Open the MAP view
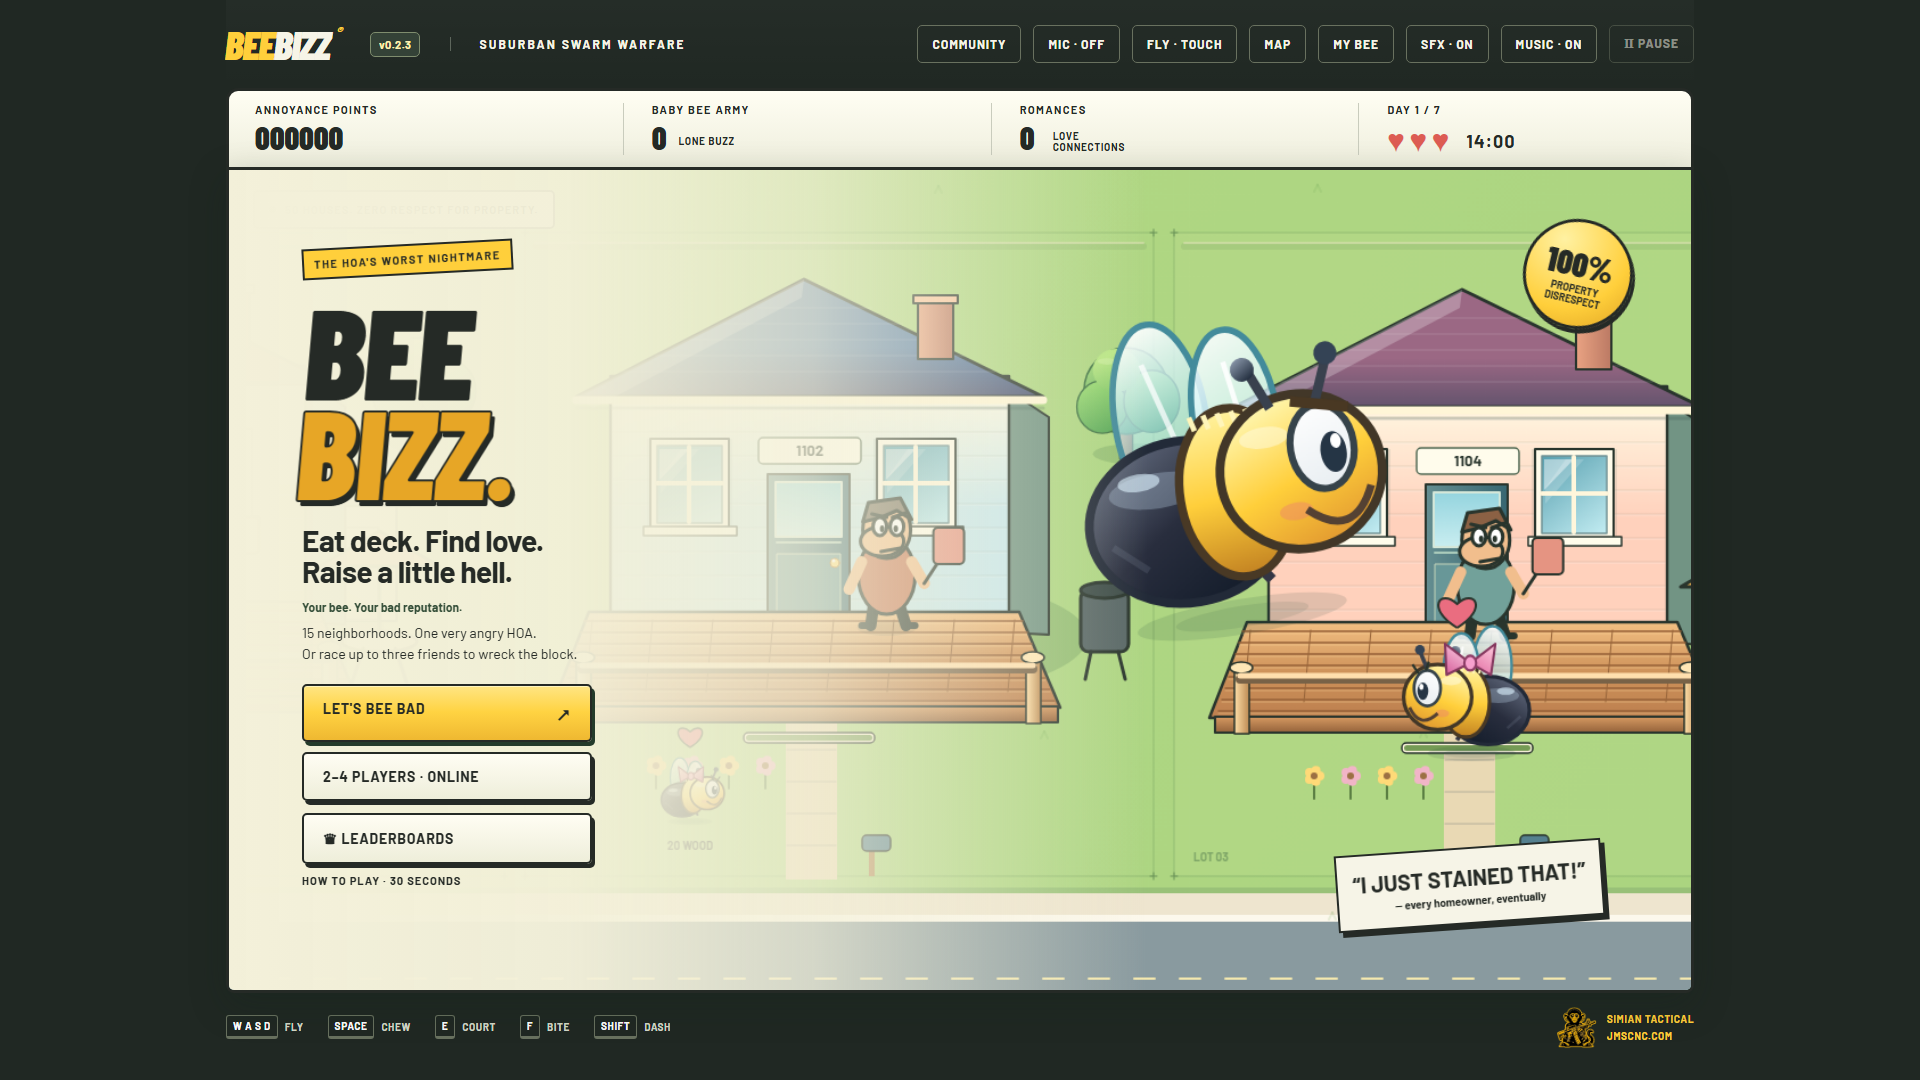1920x1080 pixels. (1277, 44)
